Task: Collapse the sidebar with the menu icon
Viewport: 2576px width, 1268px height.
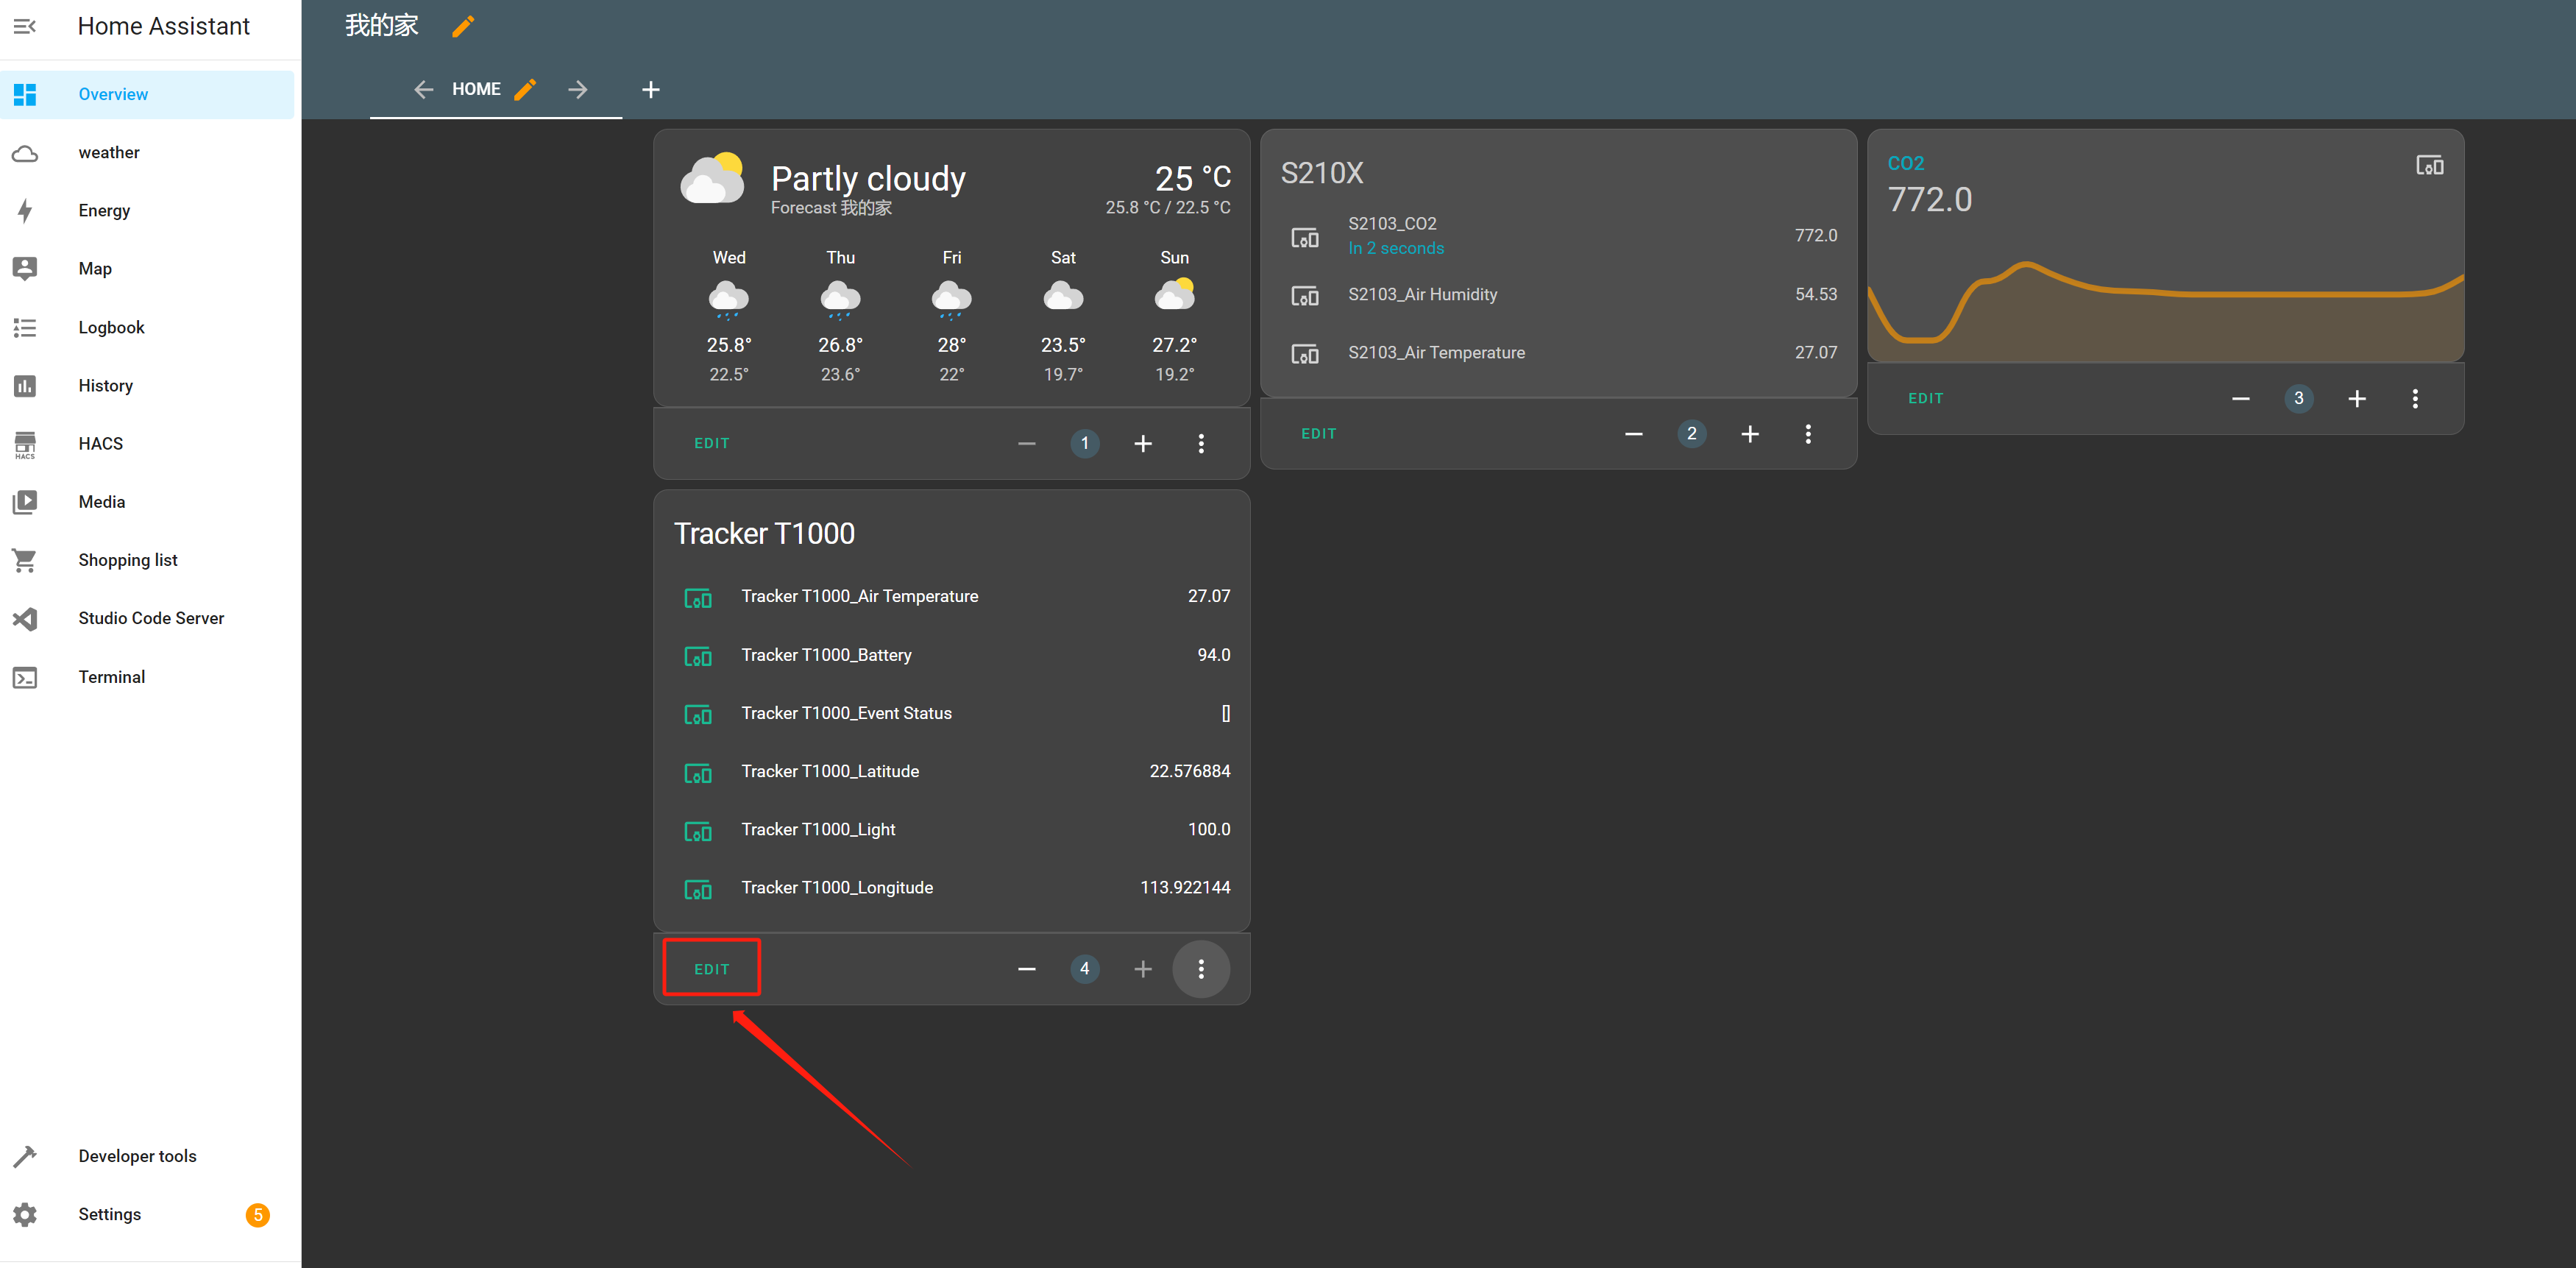Action: point(25,26)
